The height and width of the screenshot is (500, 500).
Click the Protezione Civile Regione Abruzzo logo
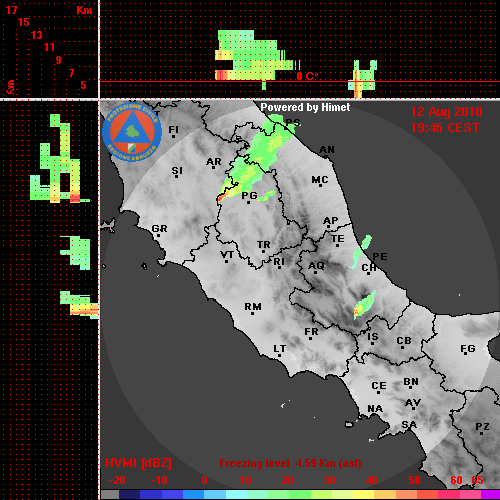click(132, 132)
